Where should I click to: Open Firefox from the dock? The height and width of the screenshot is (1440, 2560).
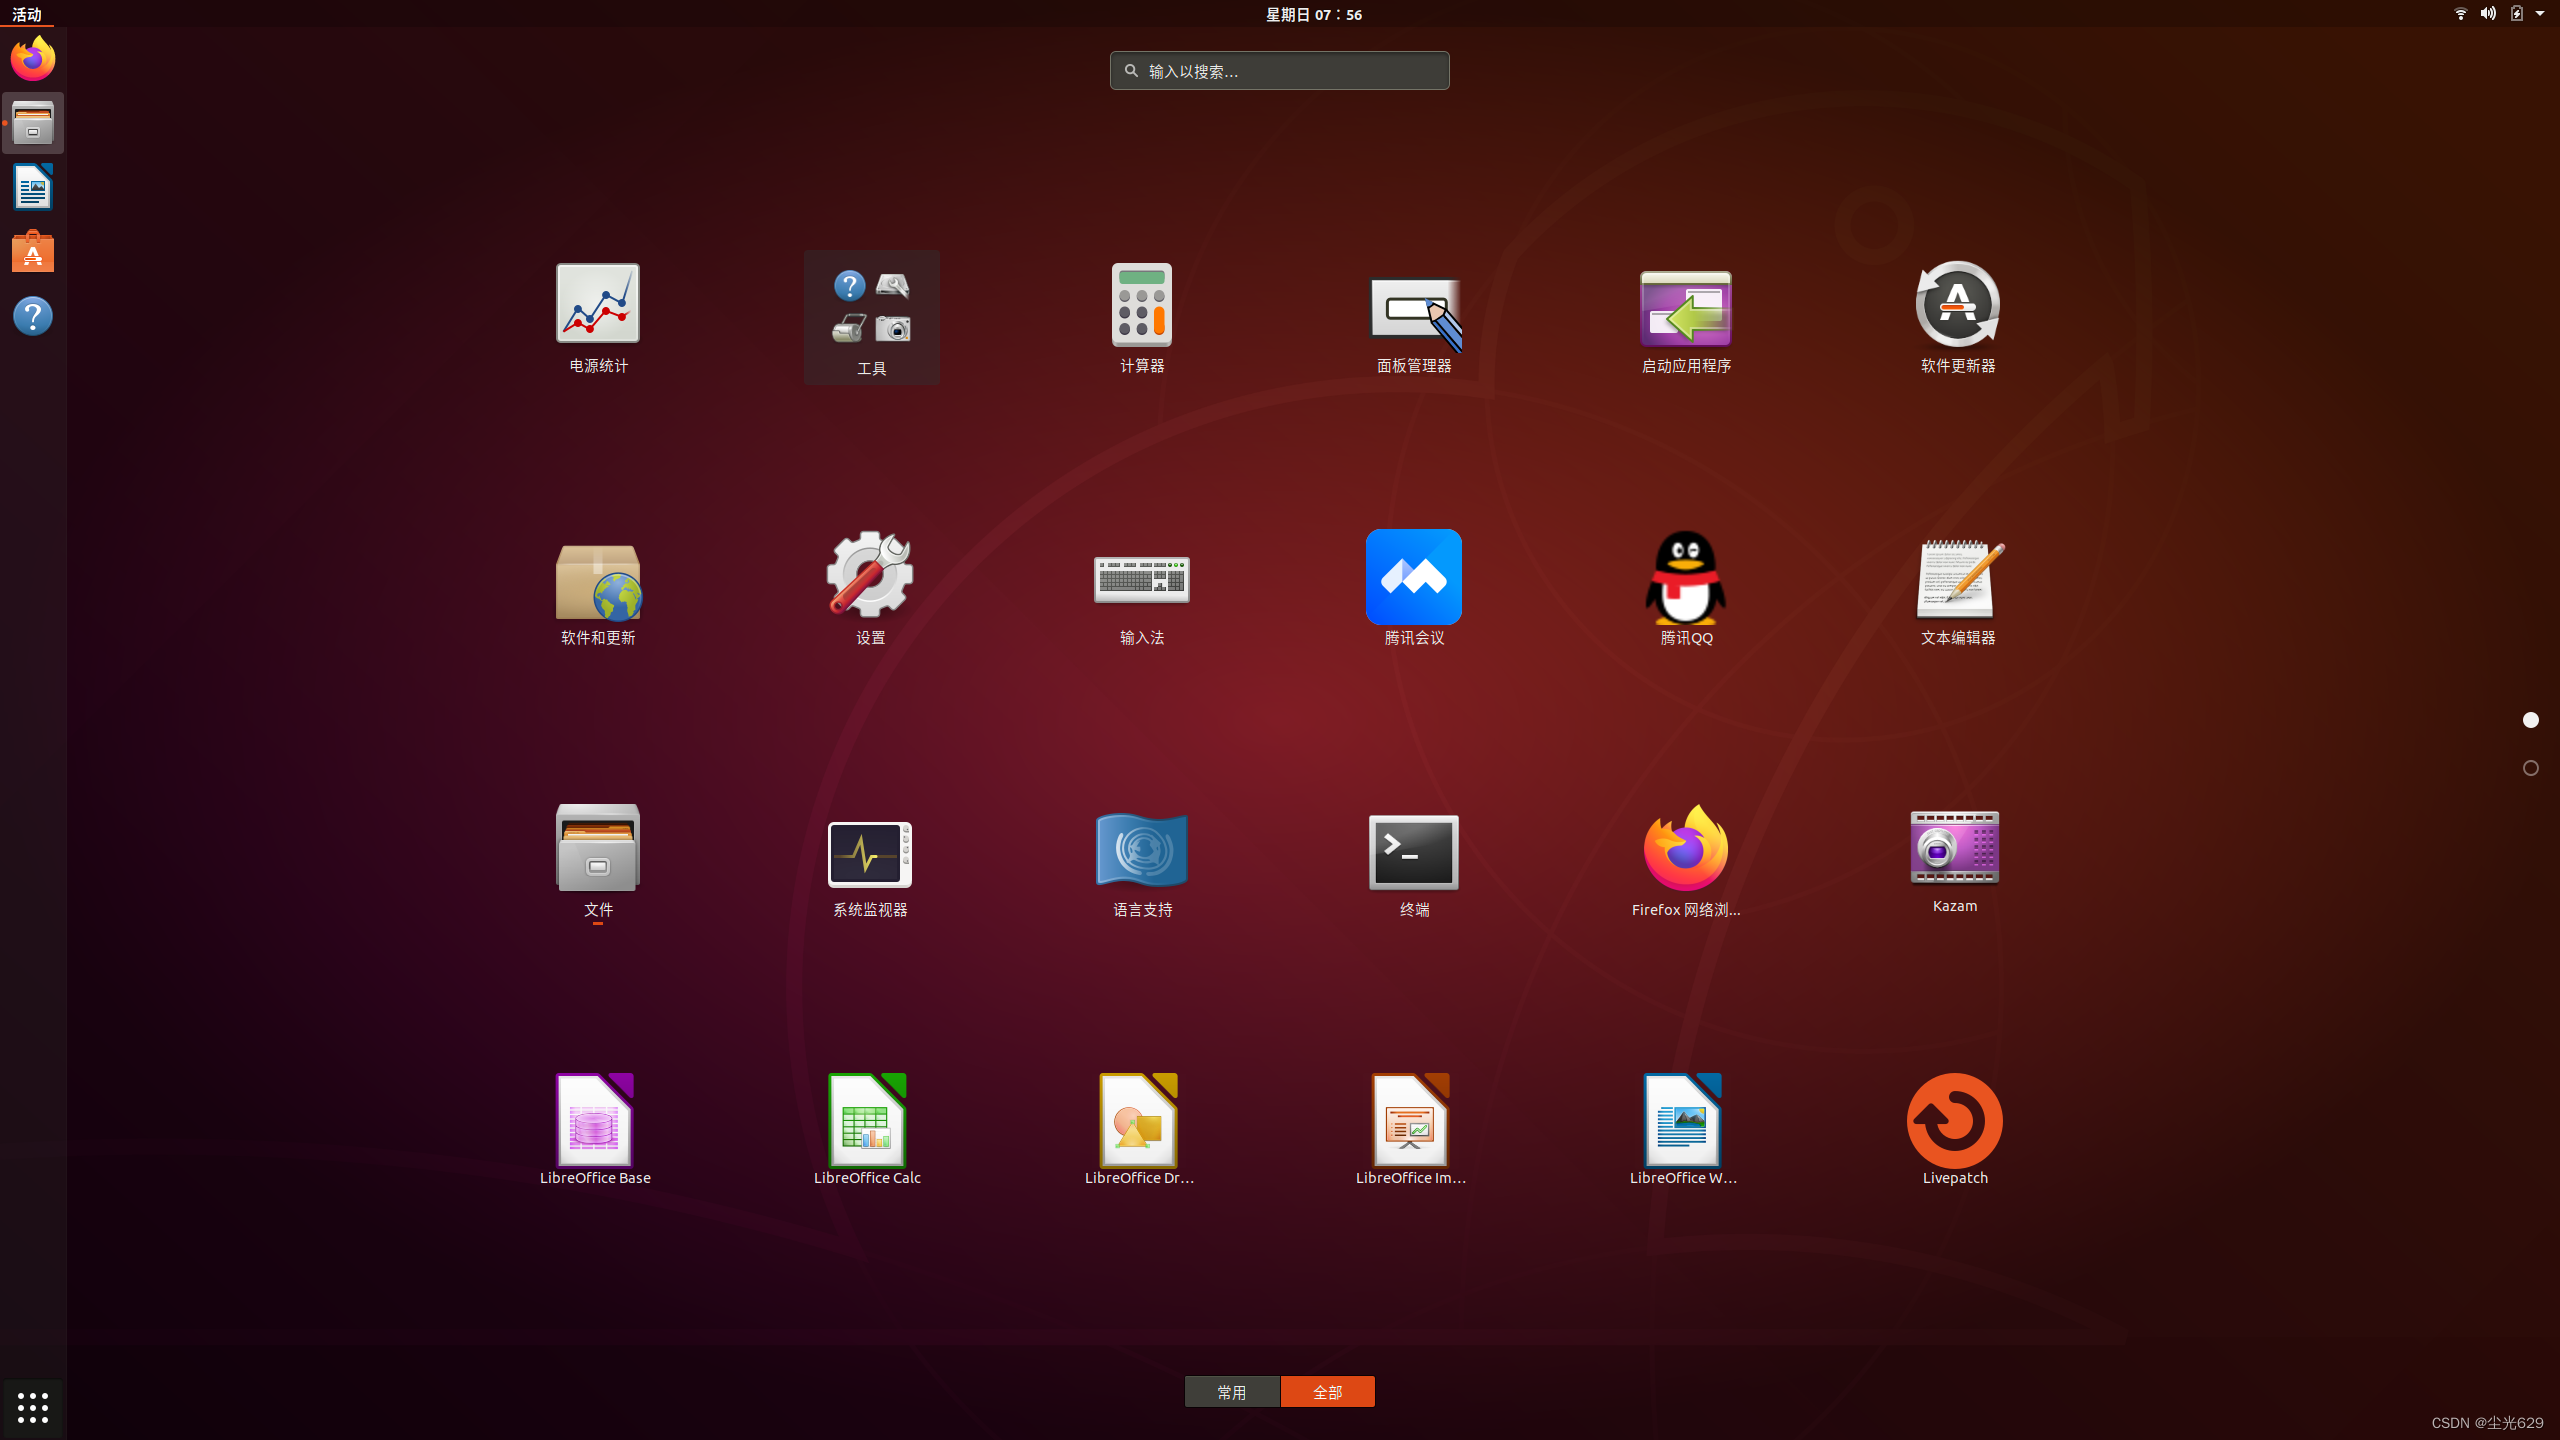[33, 58]
